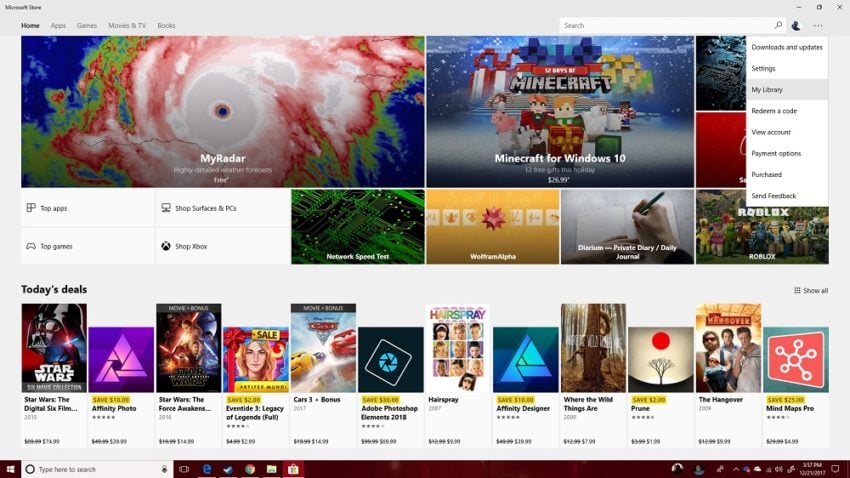Open Payment options from the menu
Viewport: 850px width, 478px height.
[x=787, y=153]
